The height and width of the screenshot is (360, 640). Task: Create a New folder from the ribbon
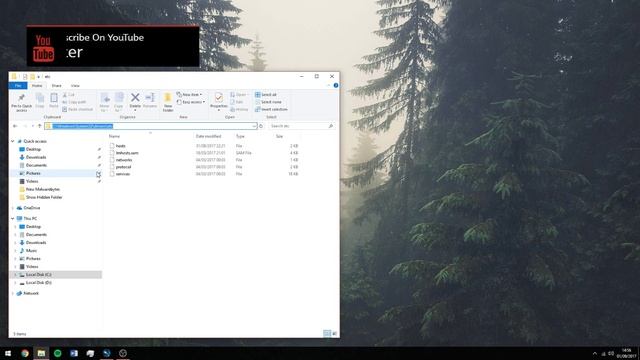click(168, 102)
